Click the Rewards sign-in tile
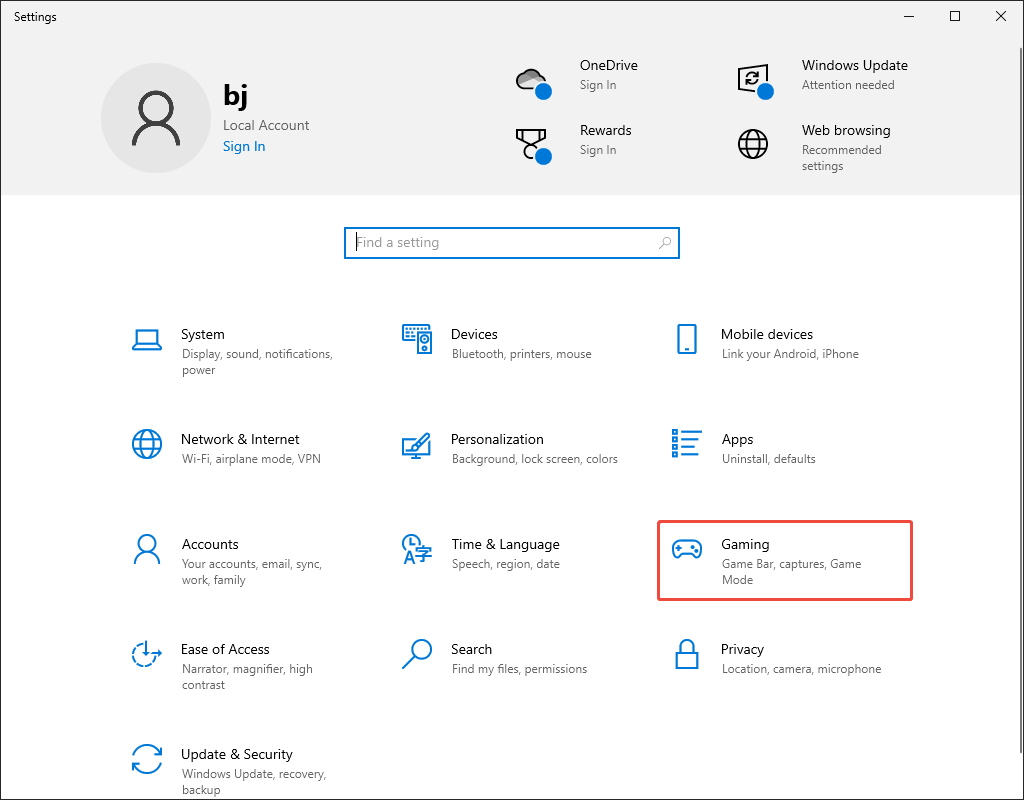The width and height of the screenshot is (1024, 800). point(605,140)
